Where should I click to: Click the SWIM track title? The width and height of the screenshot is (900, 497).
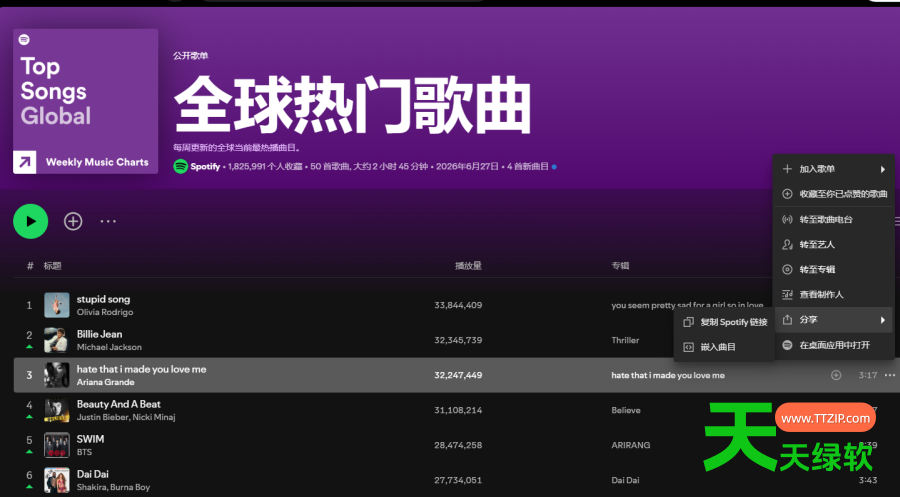pyautogui.click(x=91, y=439)
